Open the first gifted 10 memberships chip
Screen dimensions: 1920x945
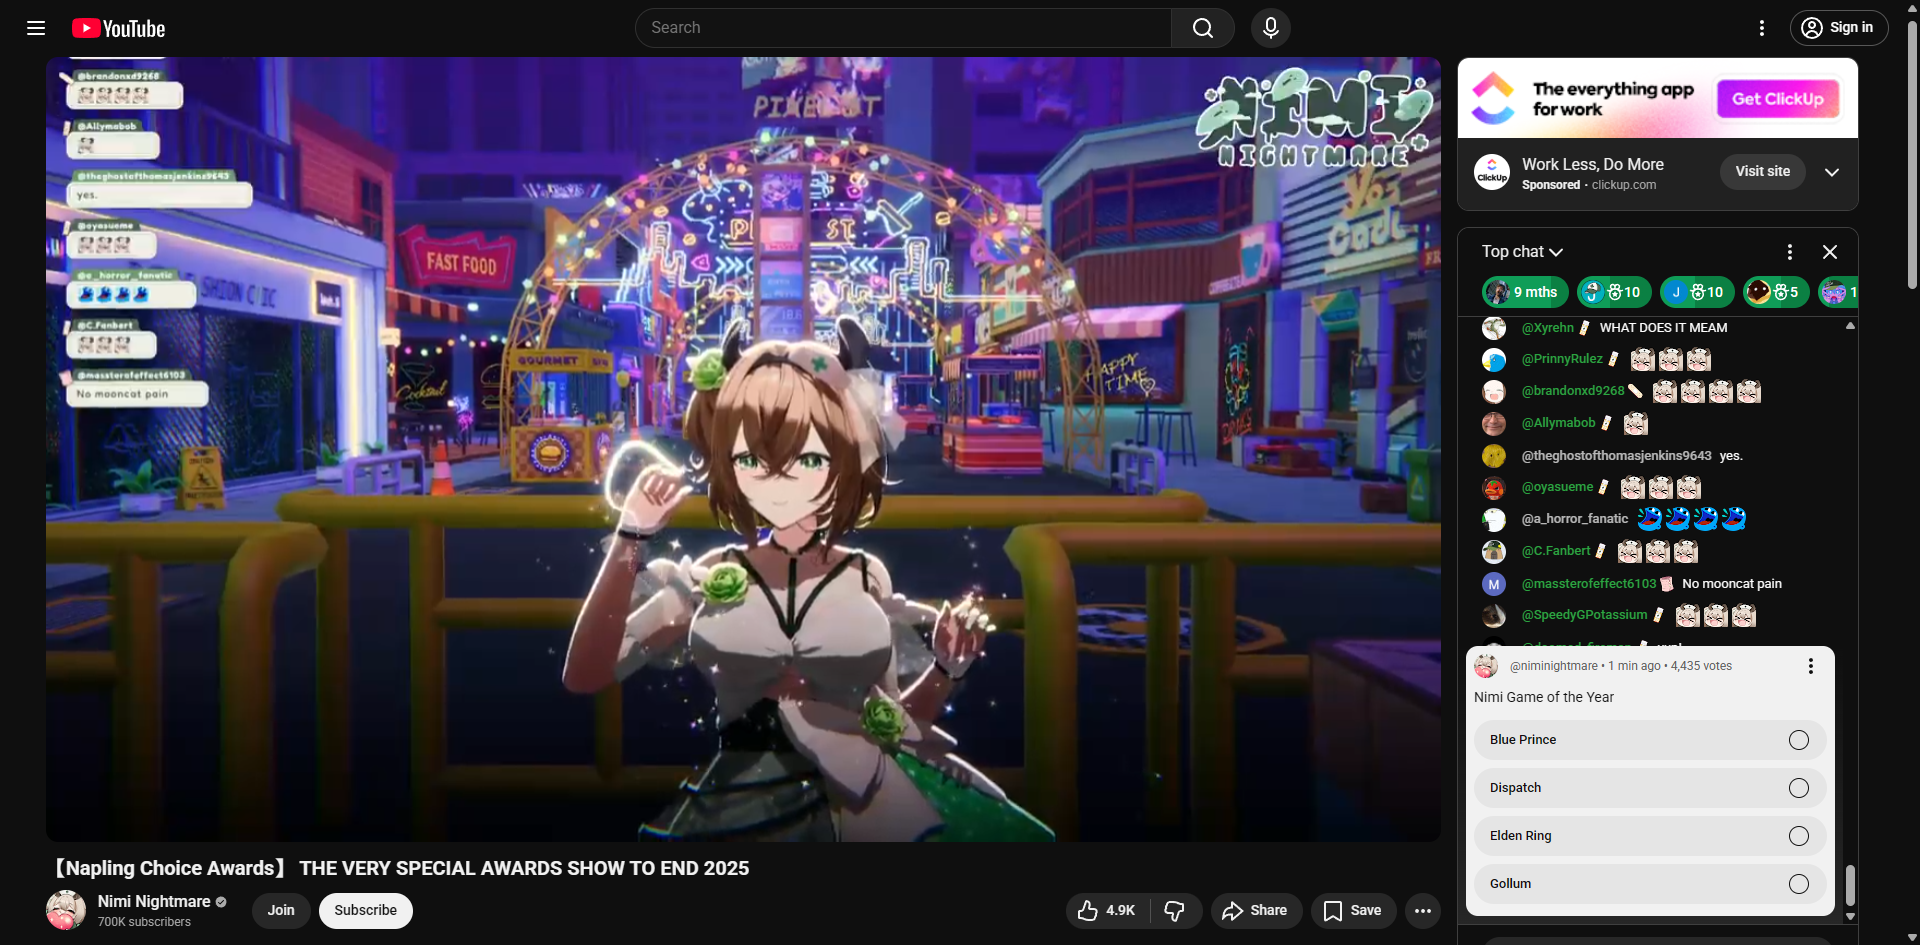(1614, 292)
